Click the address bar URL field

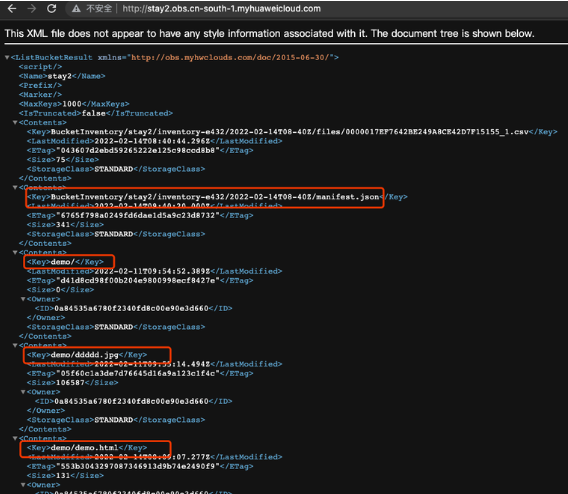221,9
